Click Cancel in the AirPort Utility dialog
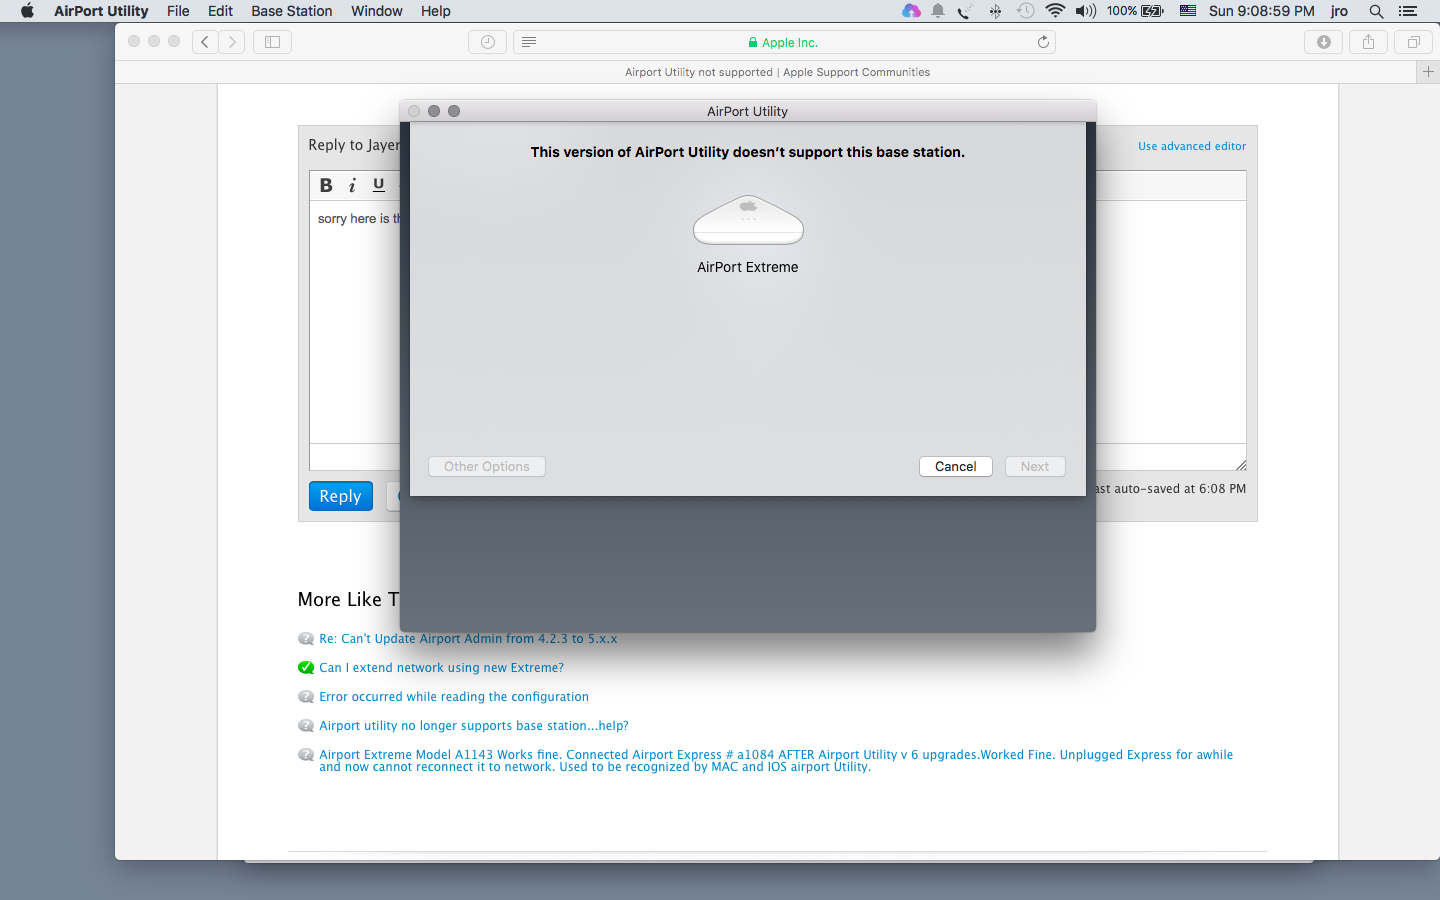1440x900 pixels. [x=955, y=466]
